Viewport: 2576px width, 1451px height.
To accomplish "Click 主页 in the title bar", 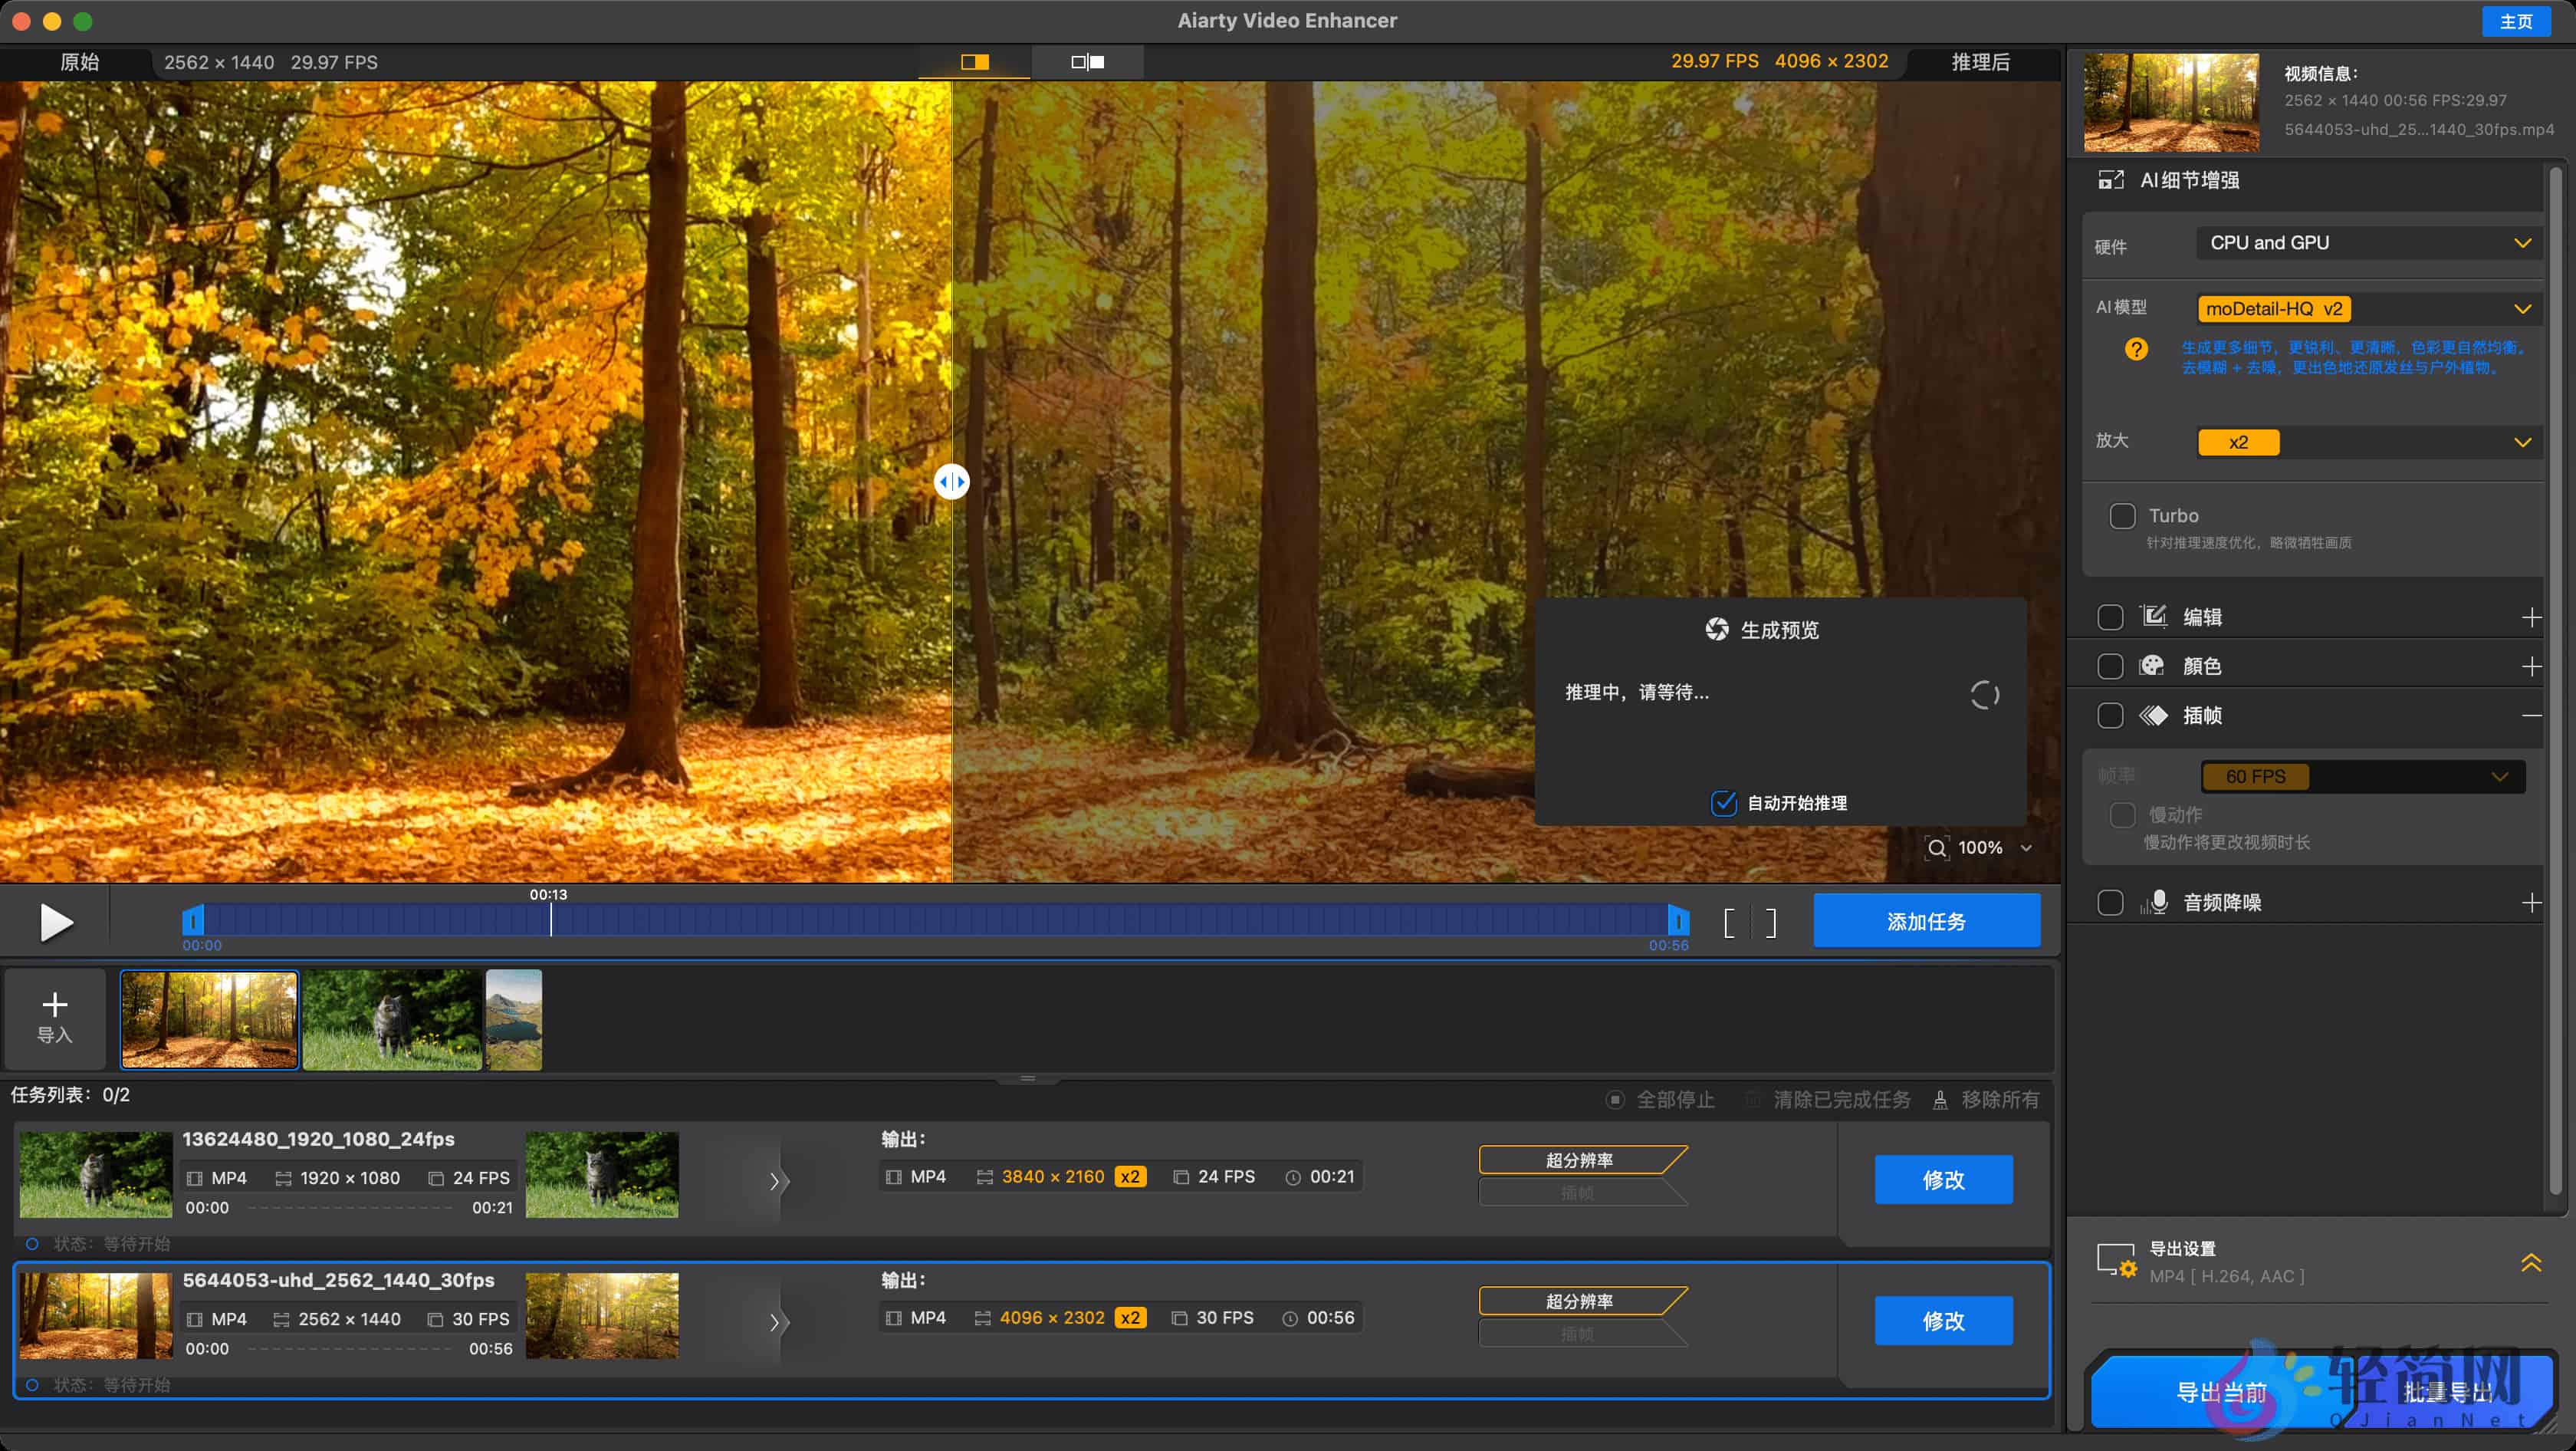I will tap(2516, 20).
